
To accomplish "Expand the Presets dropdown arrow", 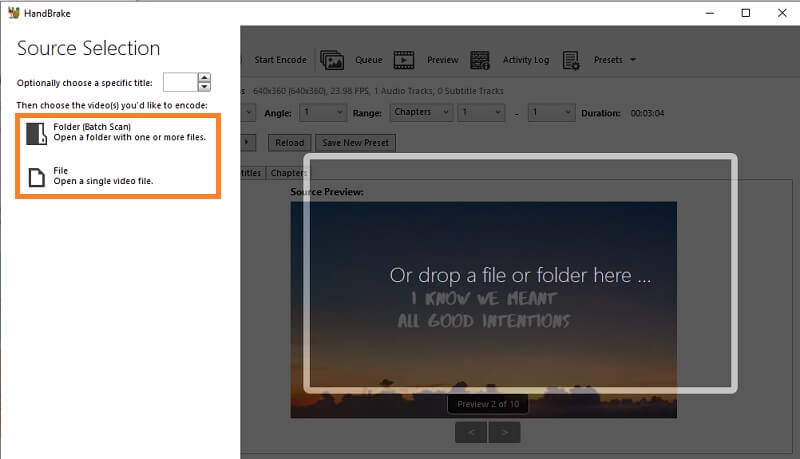I will click(x=632, y=60).
